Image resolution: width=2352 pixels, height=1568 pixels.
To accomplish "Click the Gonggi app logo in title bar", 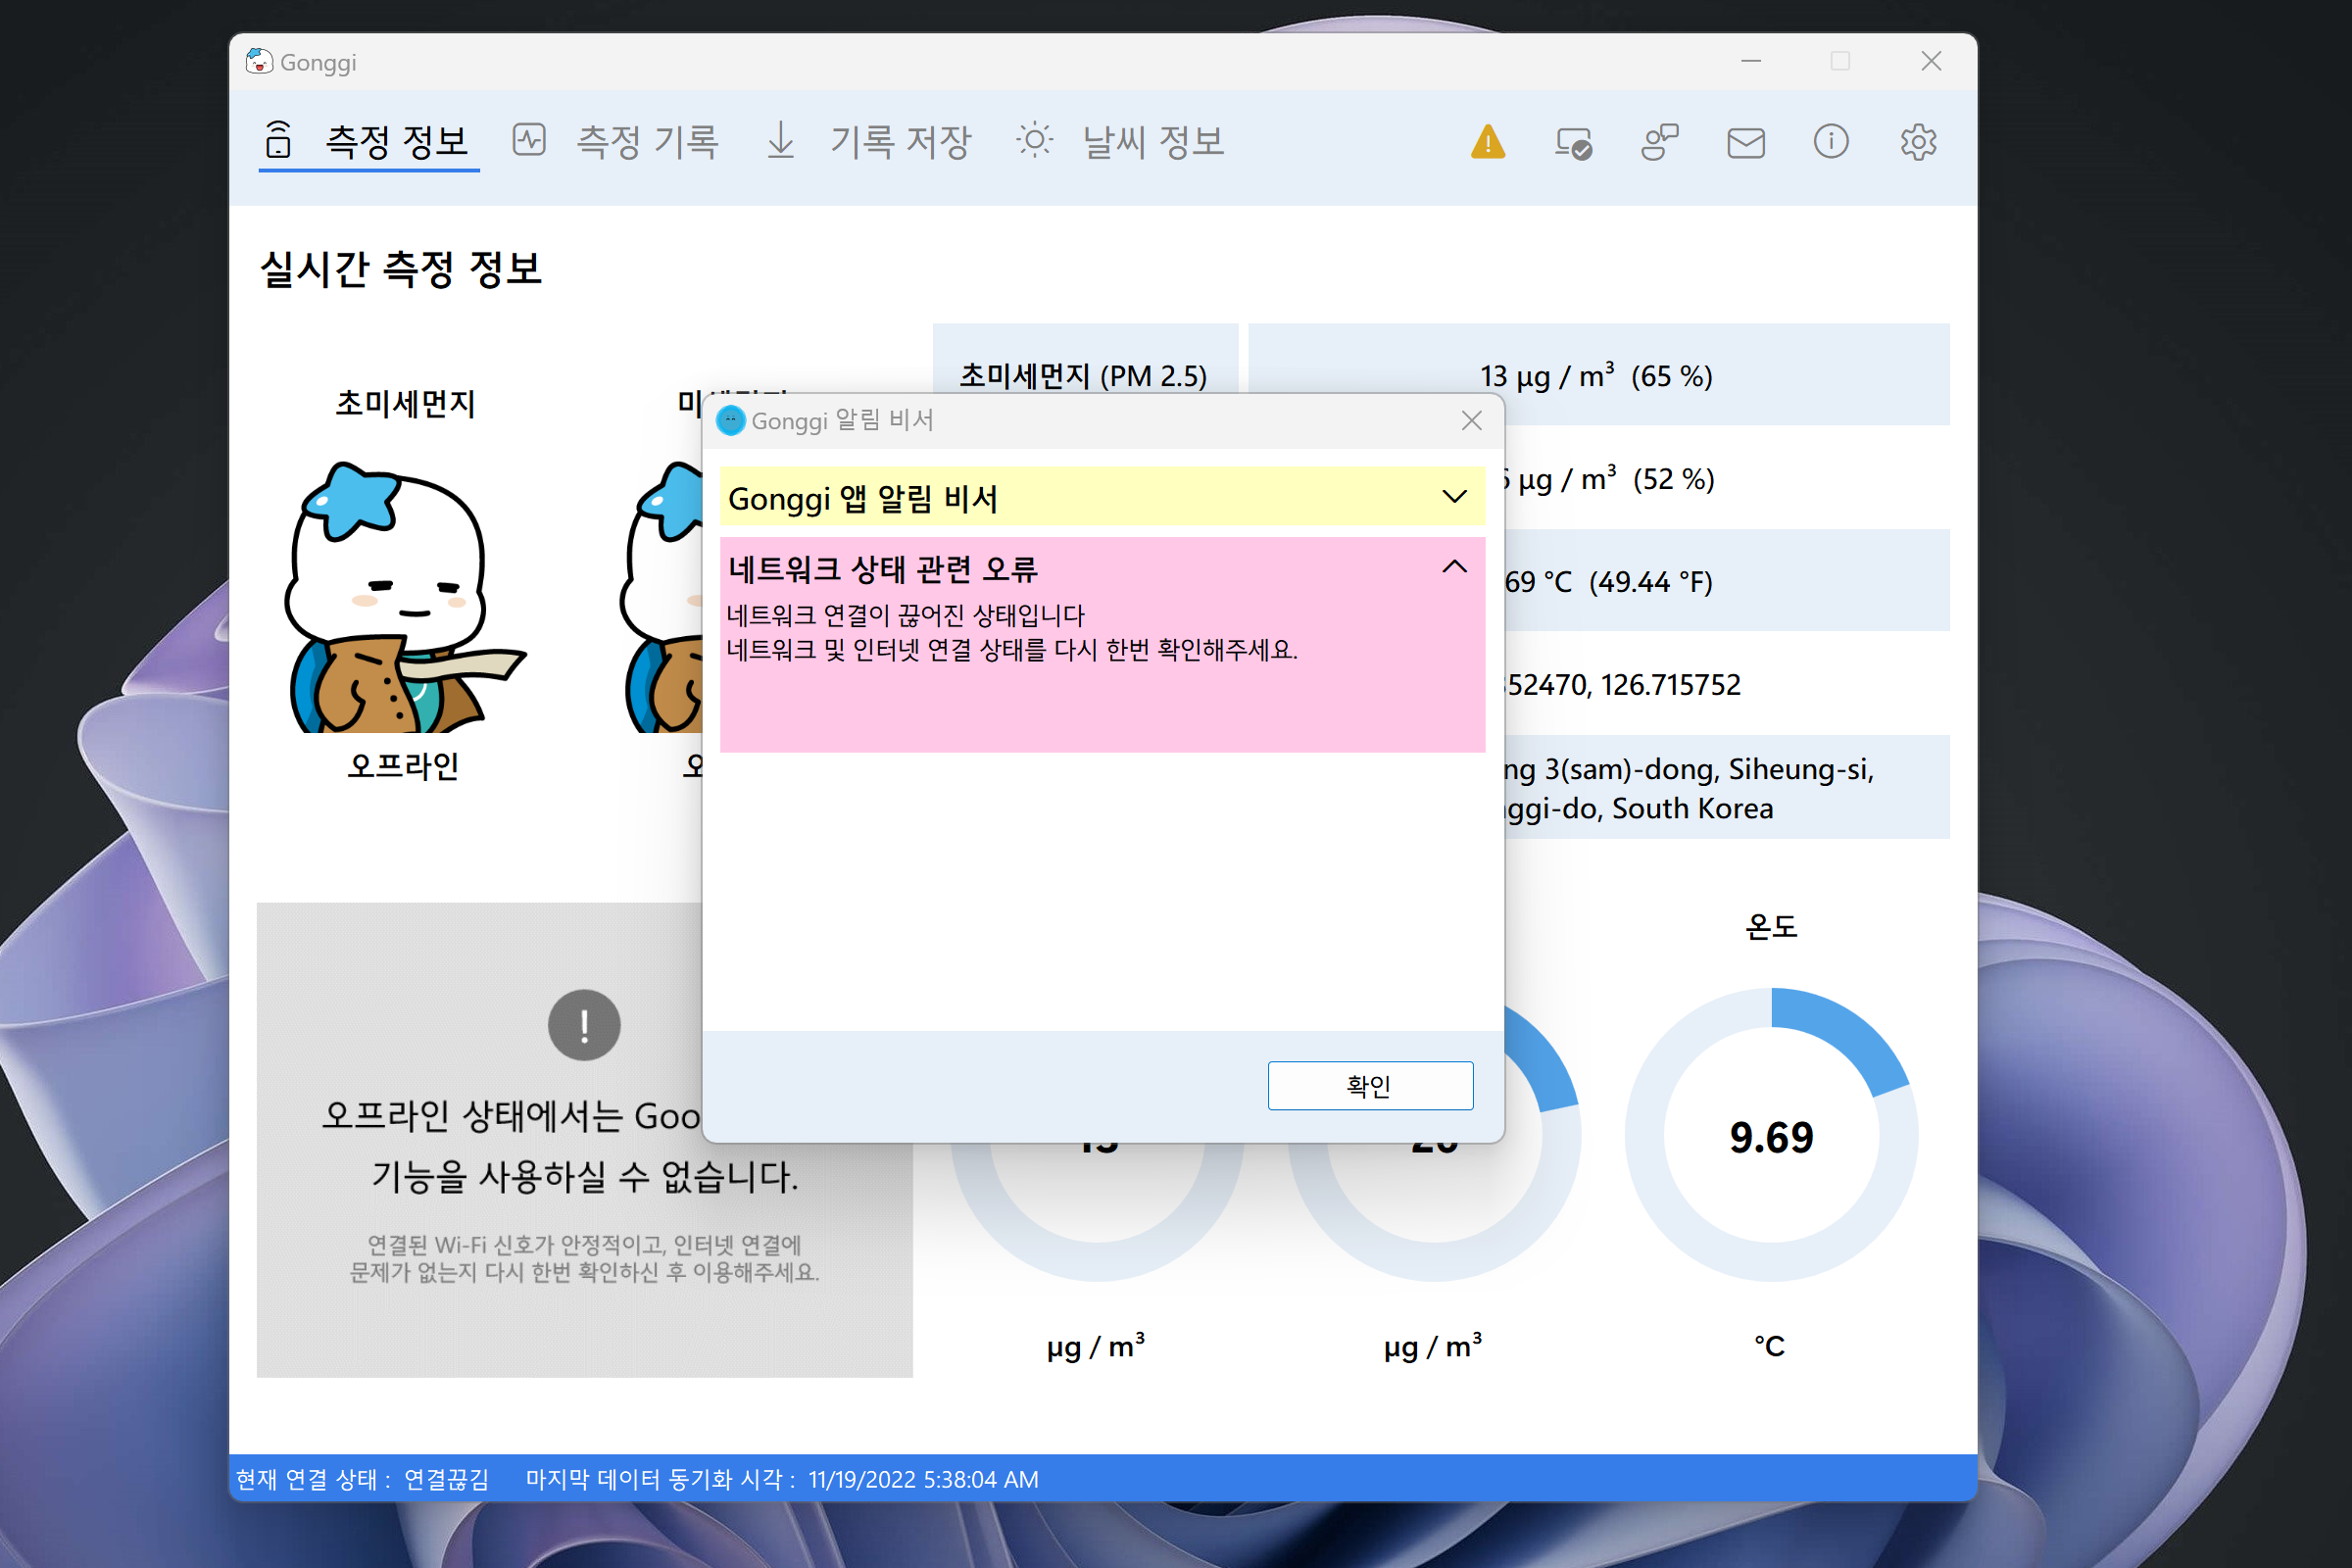I will point(259,62).
